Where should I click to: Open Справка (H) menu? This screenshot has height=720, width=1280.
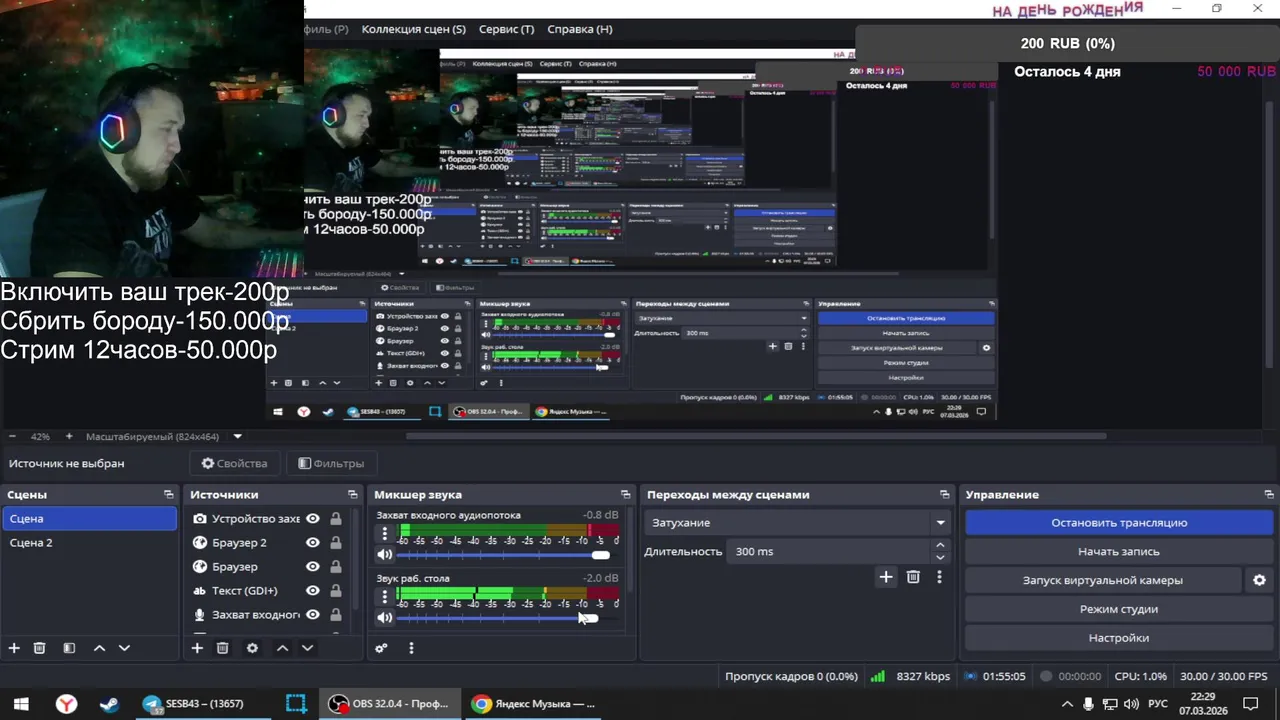click(580, 29)
